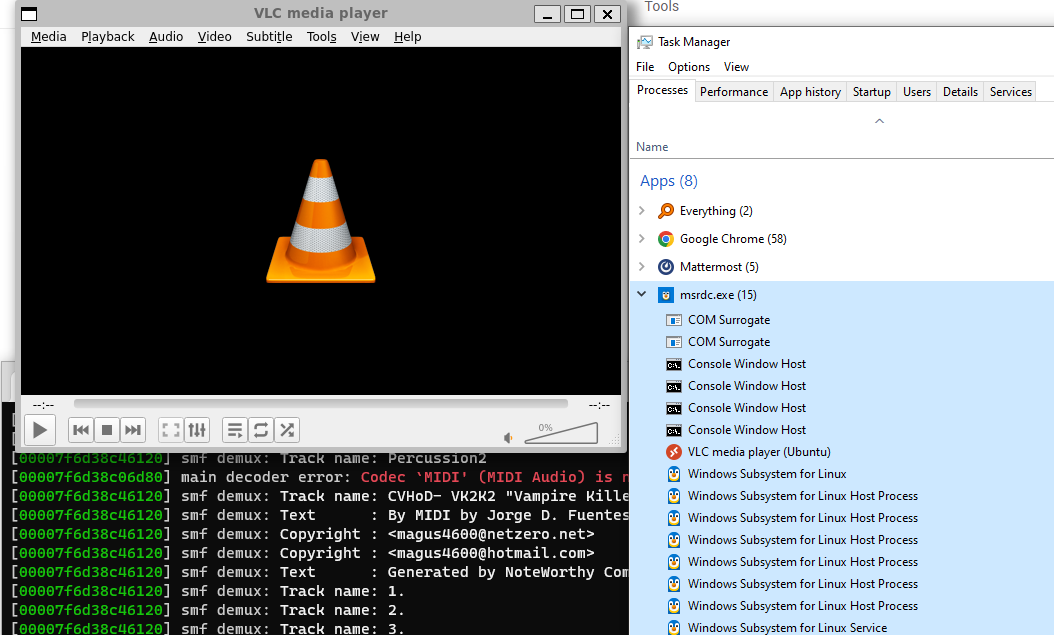Click the VLC cone video area
1054x635 pixels.
click(x=321, y=221)
